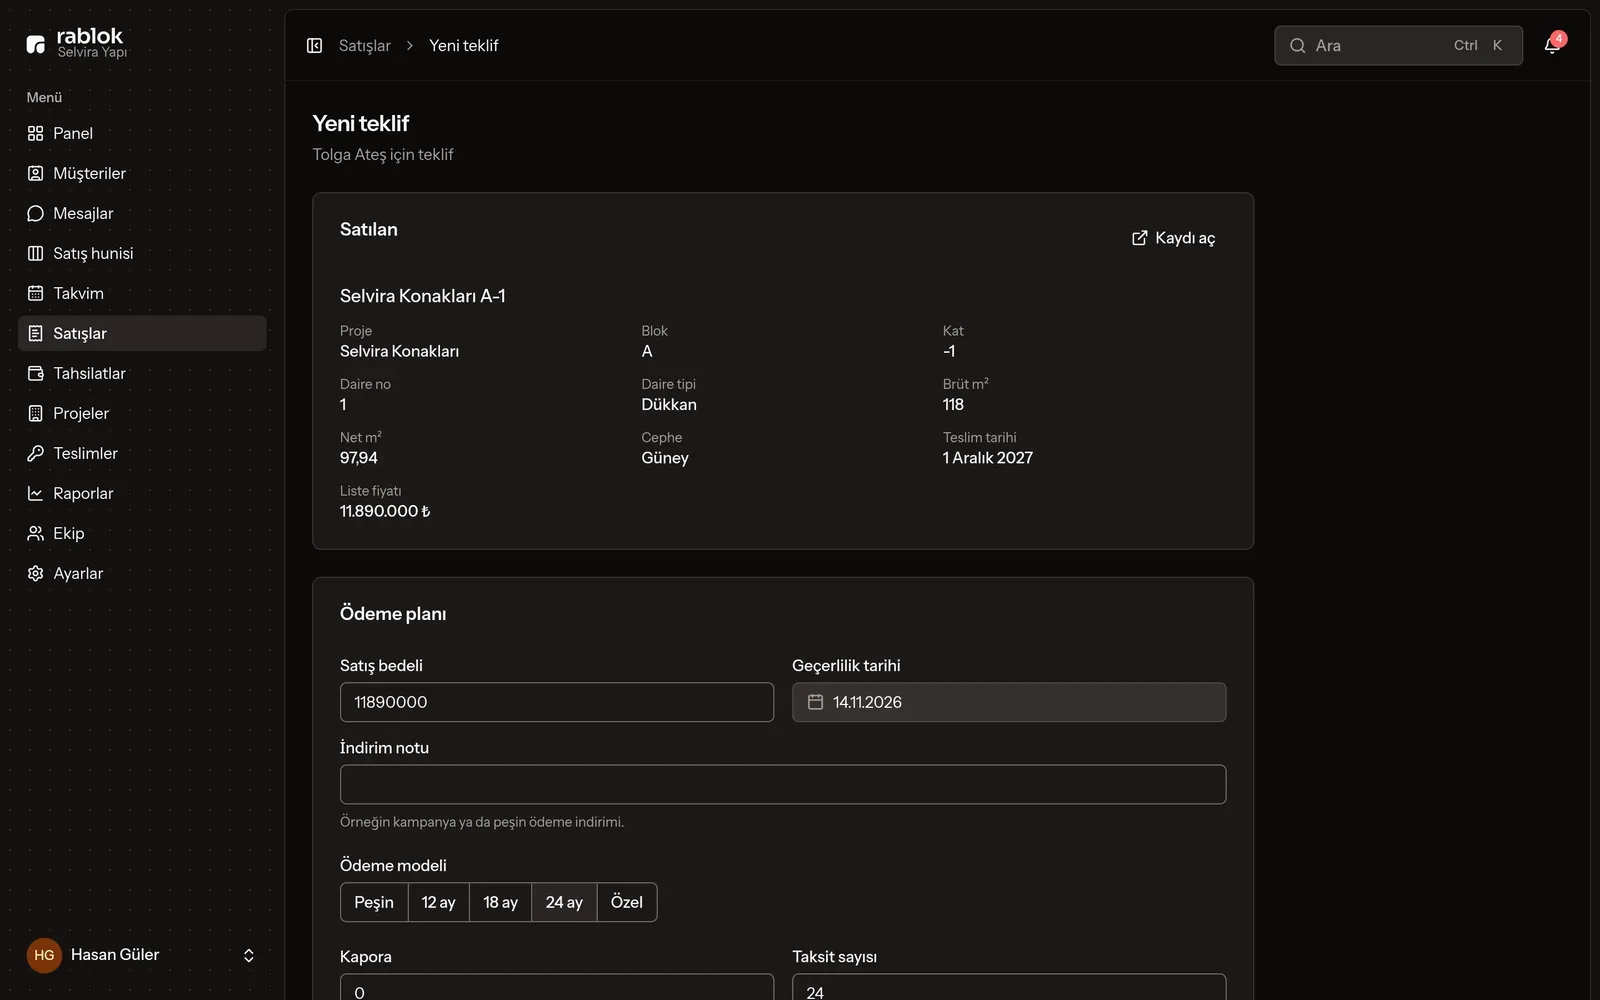Screen dimensions: 1600x1000
Task: Click into the Ara search box
Action: tap(1398, 46)
